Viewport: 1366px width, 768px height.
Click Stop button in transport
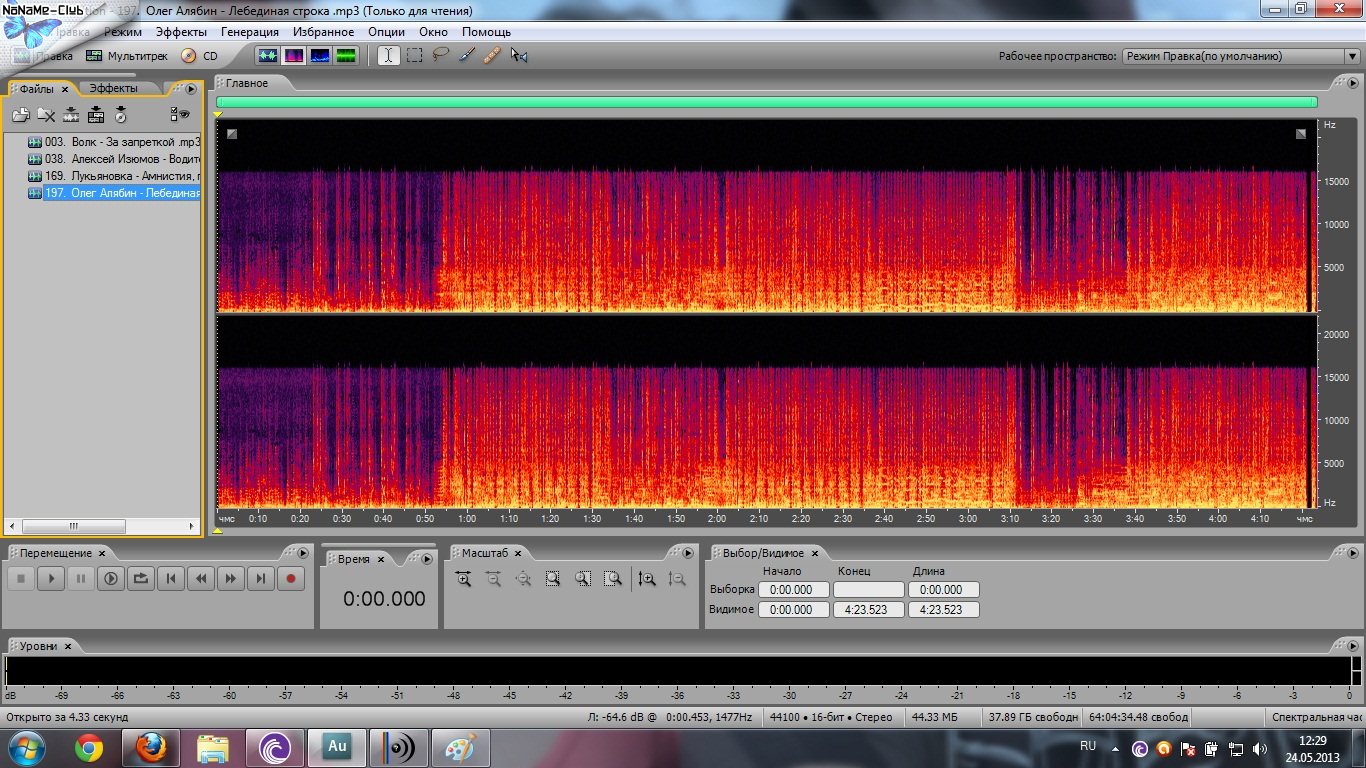[21, 578]
